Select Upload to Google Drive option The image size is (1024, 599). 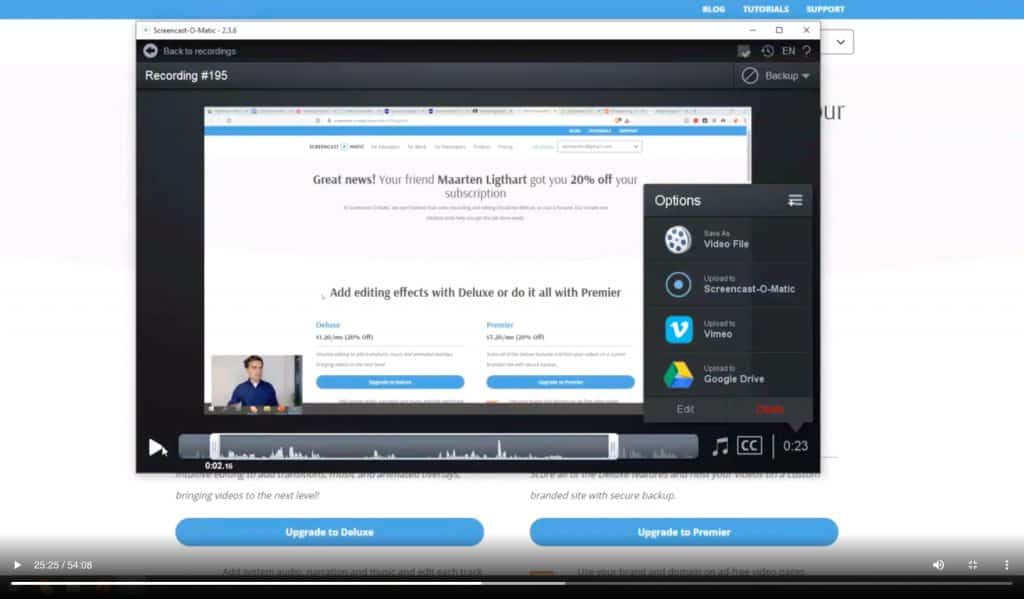coord(728,375)
